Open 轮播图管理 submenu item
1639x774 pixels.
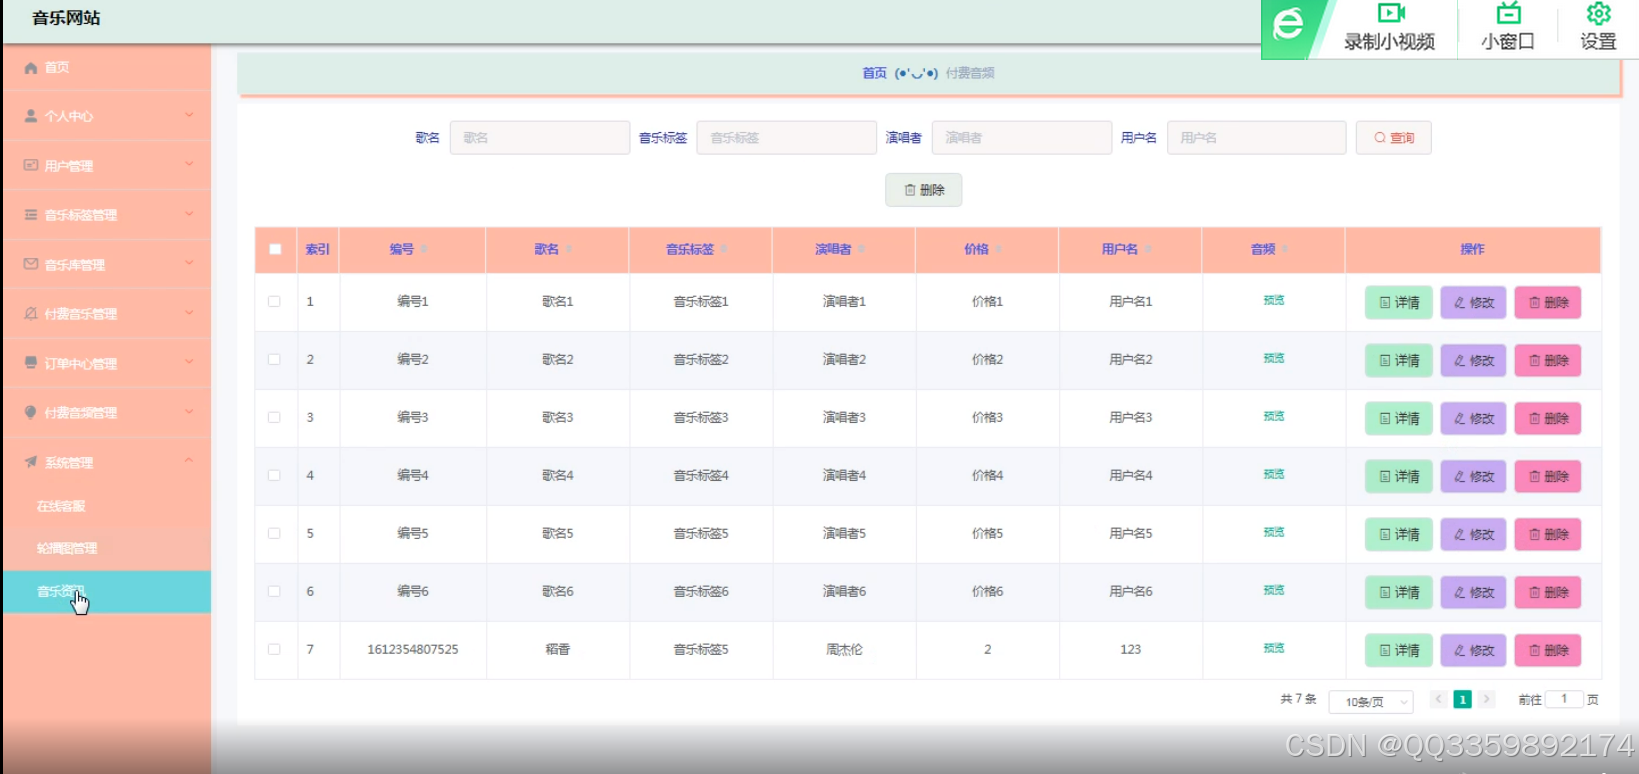106,548
